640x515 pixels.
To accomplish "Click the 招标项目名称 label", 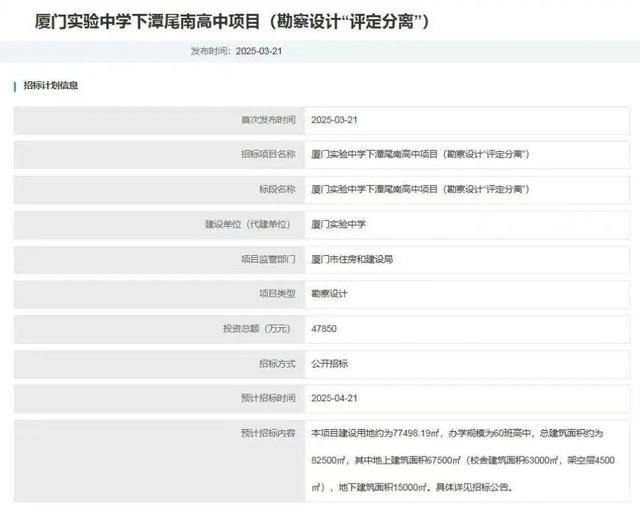I will click(268, 154).
